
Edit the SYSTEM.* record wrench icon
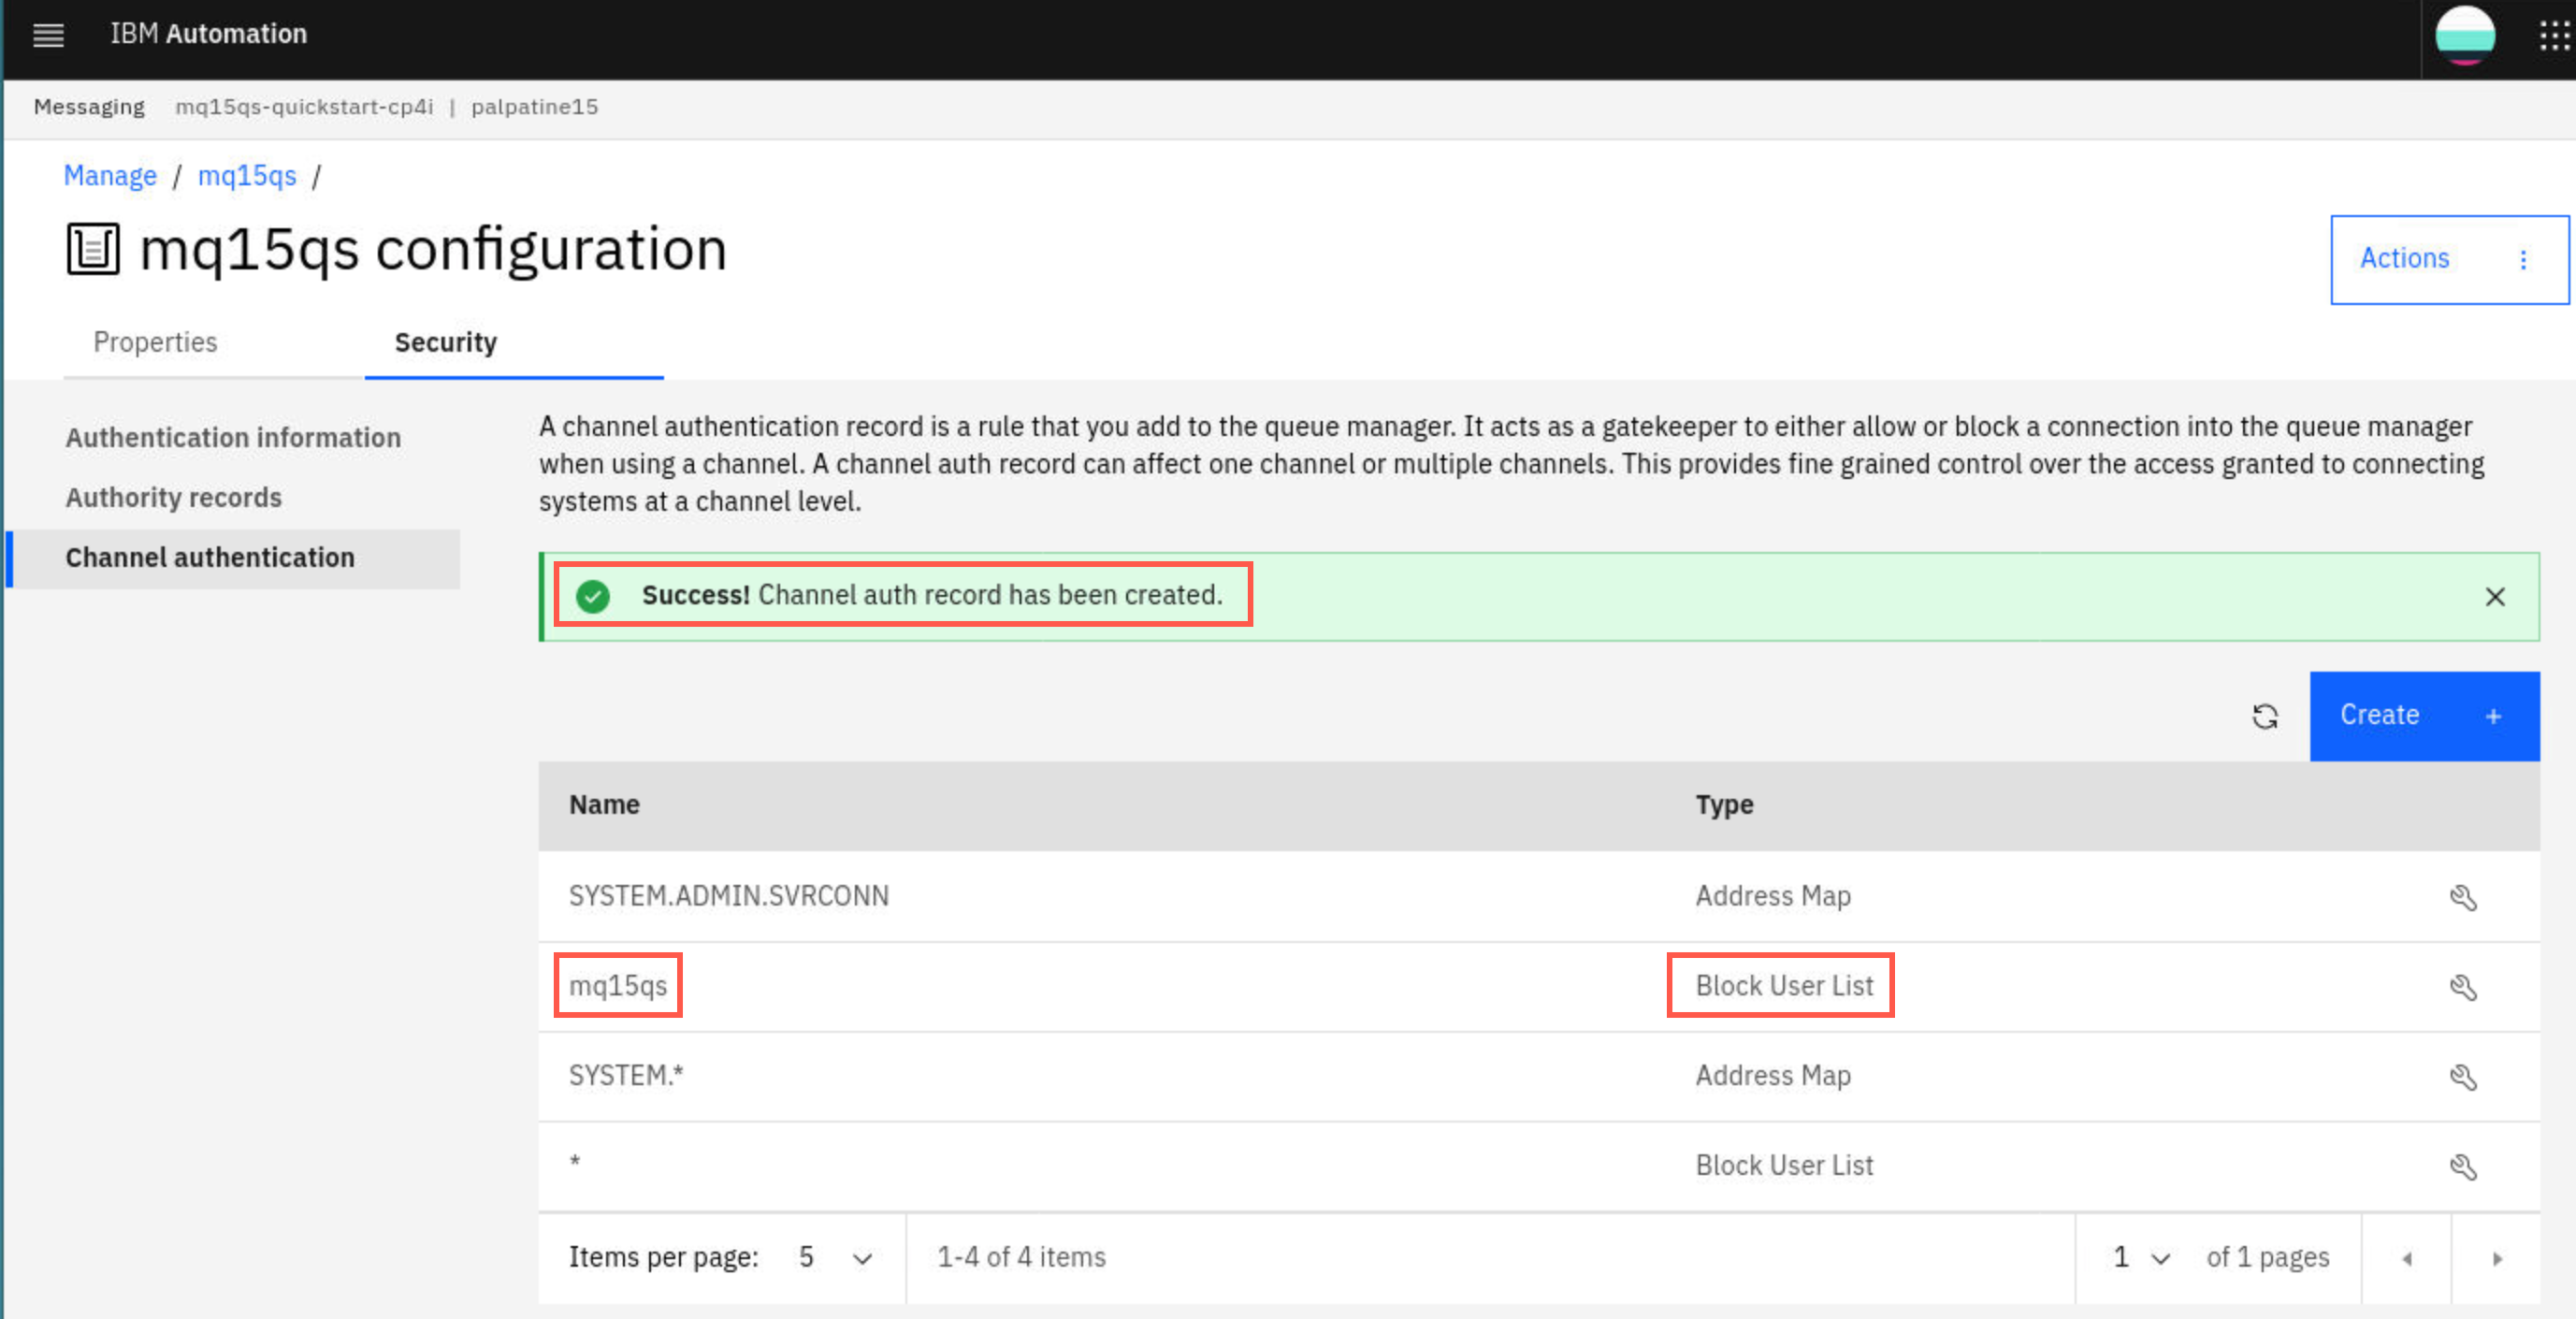(x=2463, y=1077)
